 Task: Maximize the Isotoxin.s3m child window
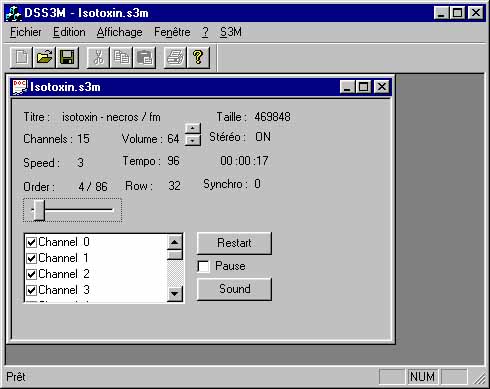tap(363, 87)
